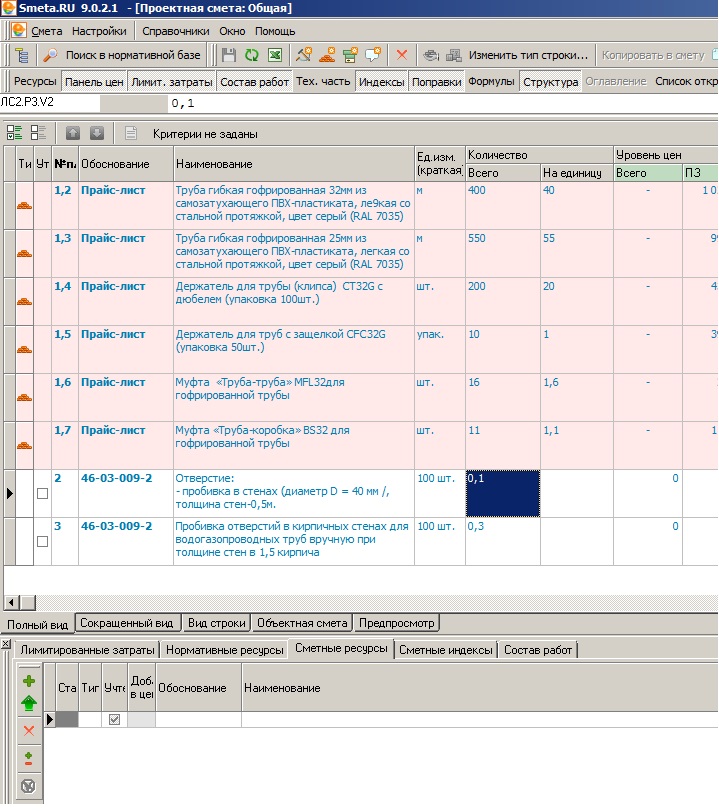Open the Настройки menu

tap(99, 31)
